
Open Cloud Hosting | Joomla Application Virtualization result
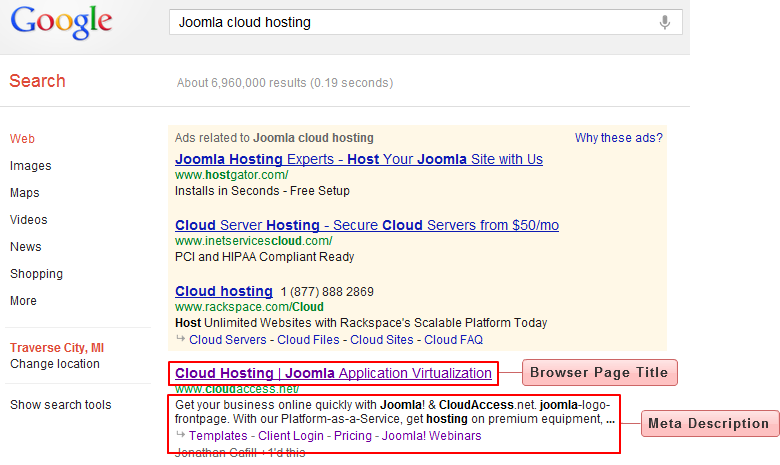pyautogui.click(x=333, y=373)
